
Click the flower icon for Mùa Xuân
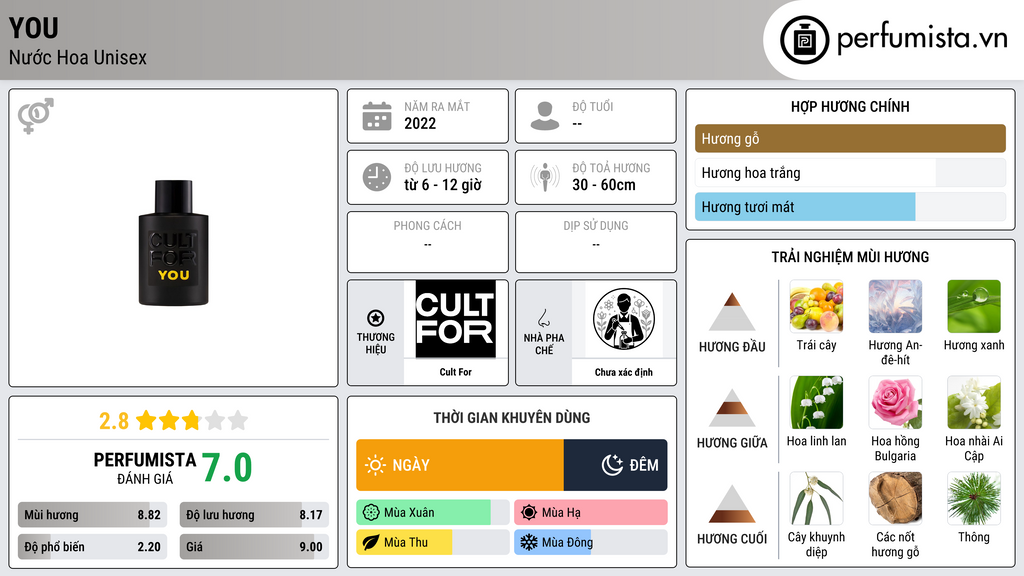pos(371,513)
